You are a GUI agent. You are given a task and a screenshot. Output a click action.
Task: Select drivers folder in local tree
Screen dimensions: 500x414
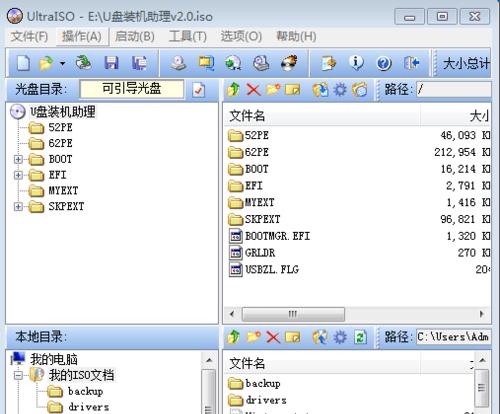click(88, 407)
